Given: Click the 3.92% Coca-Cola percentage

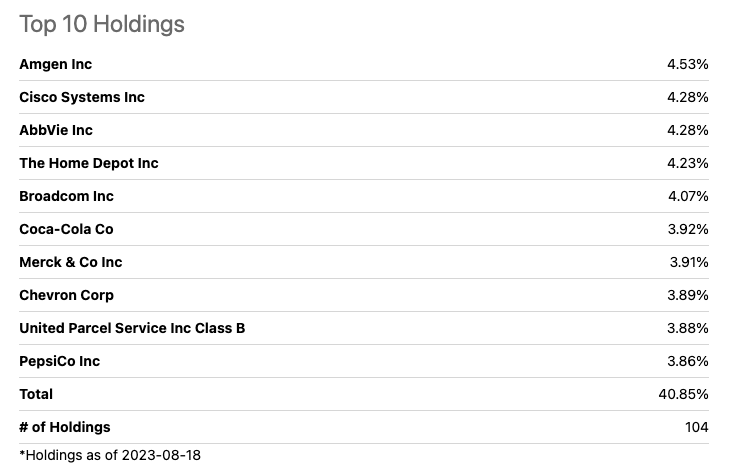Looking at the screenshot, I should tap(688, 229).
